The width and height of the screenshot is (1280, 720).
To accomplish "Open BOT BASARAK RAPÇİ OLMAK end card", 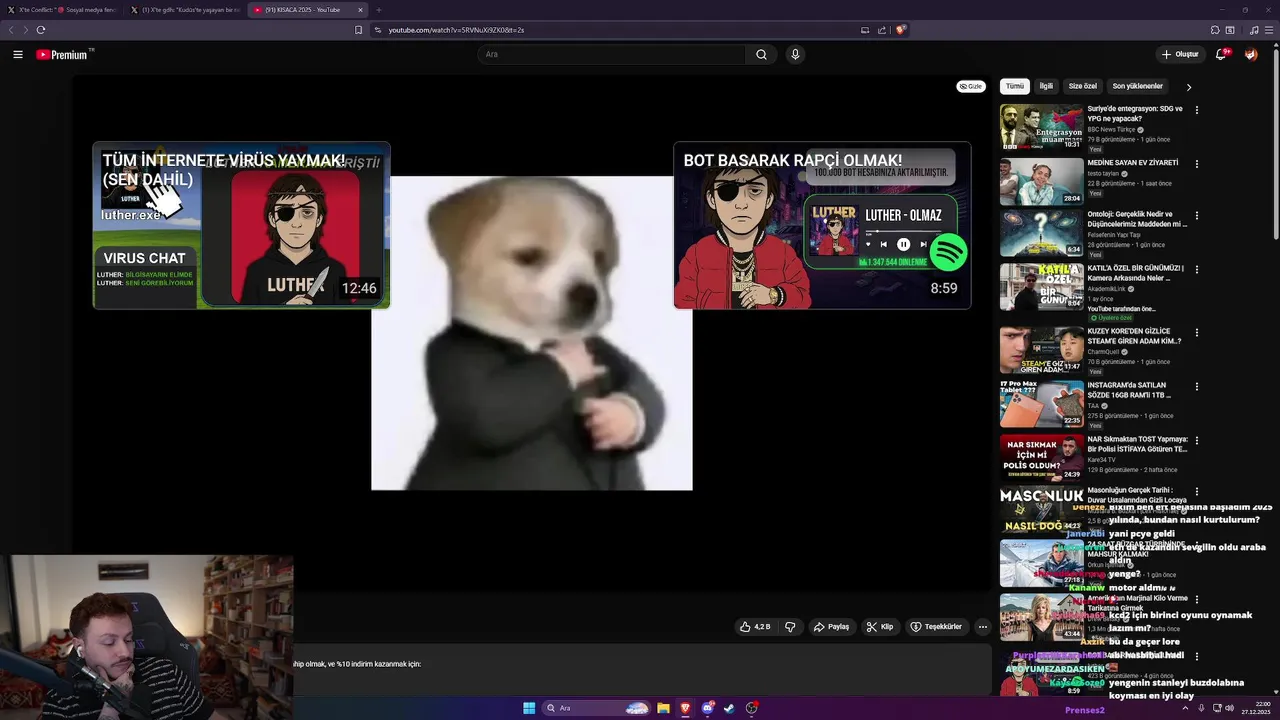I will point(822,225).
